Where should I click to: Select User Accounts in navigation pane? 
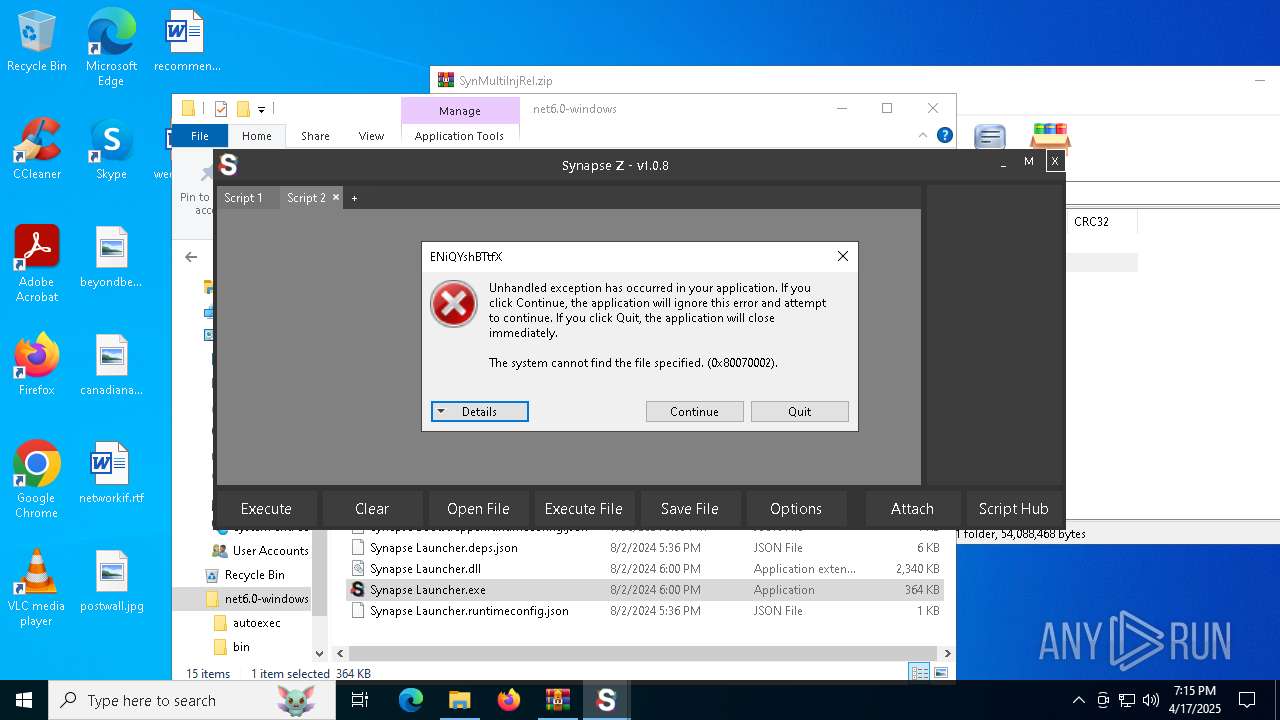[260, 551]
